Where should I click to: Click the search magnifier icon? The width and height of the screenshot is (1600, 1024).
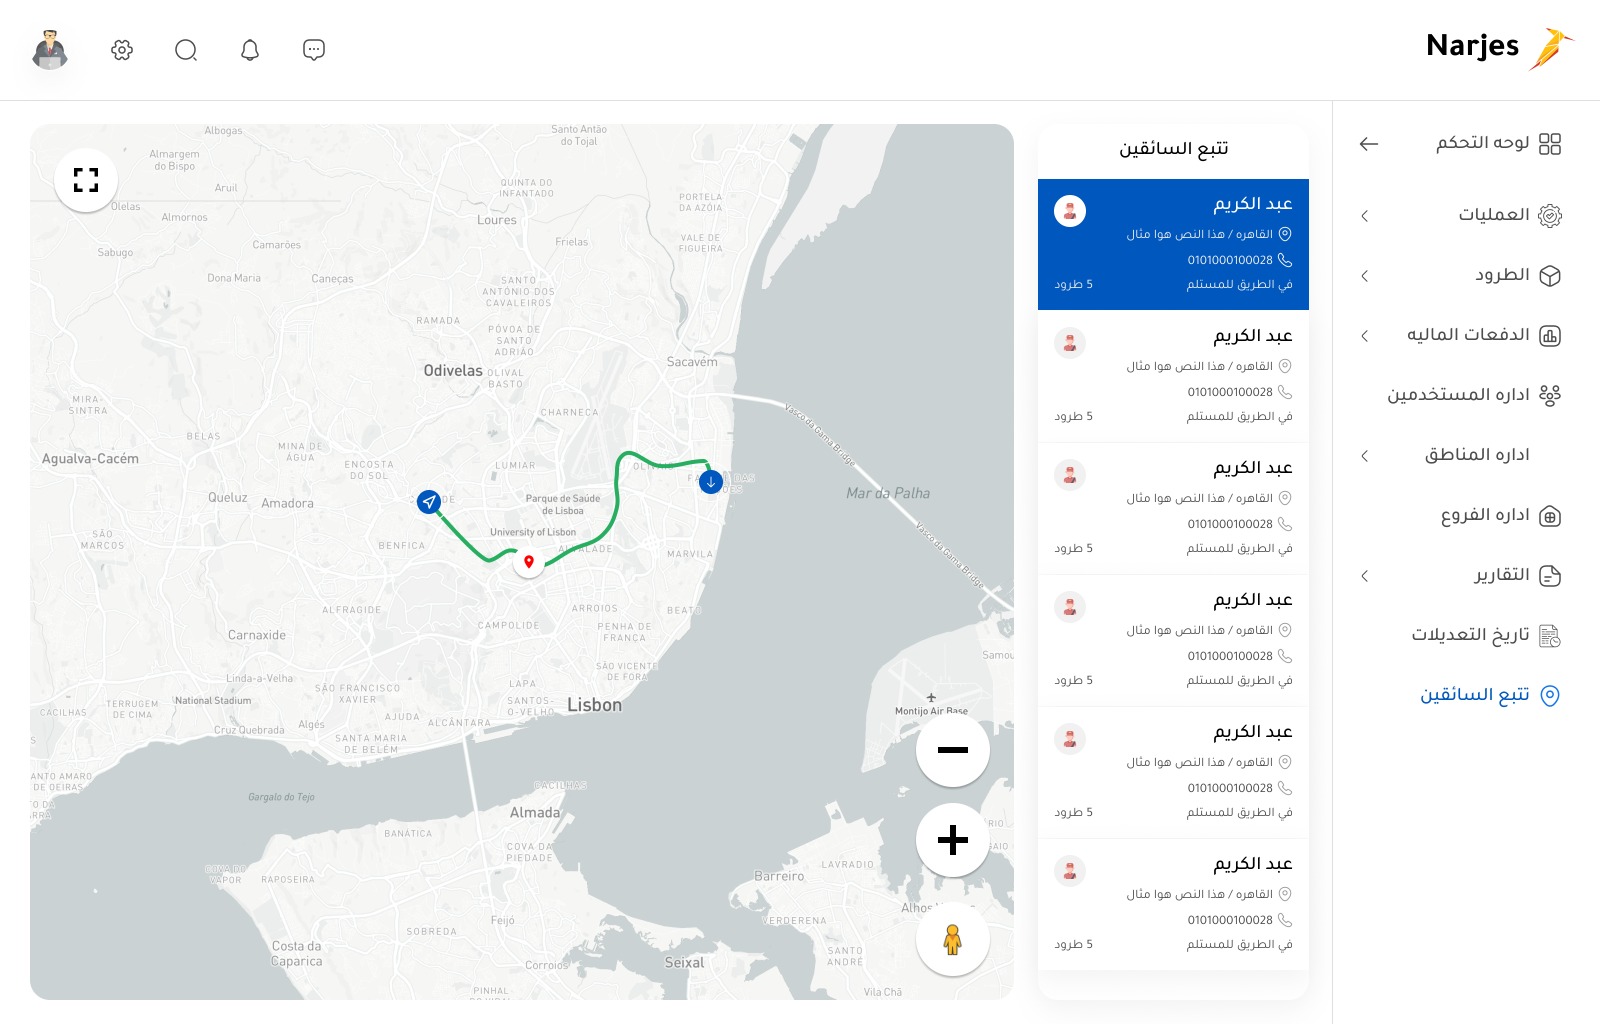click(186, 50)
